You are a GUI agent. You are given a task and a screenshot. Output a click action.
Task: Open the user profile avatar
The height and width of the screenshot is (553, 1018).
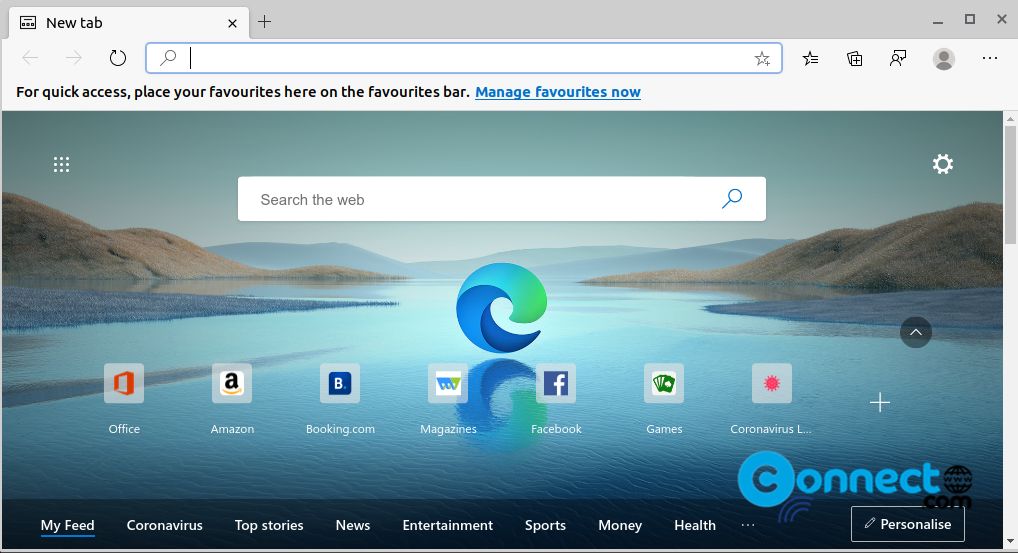[943, 59]
